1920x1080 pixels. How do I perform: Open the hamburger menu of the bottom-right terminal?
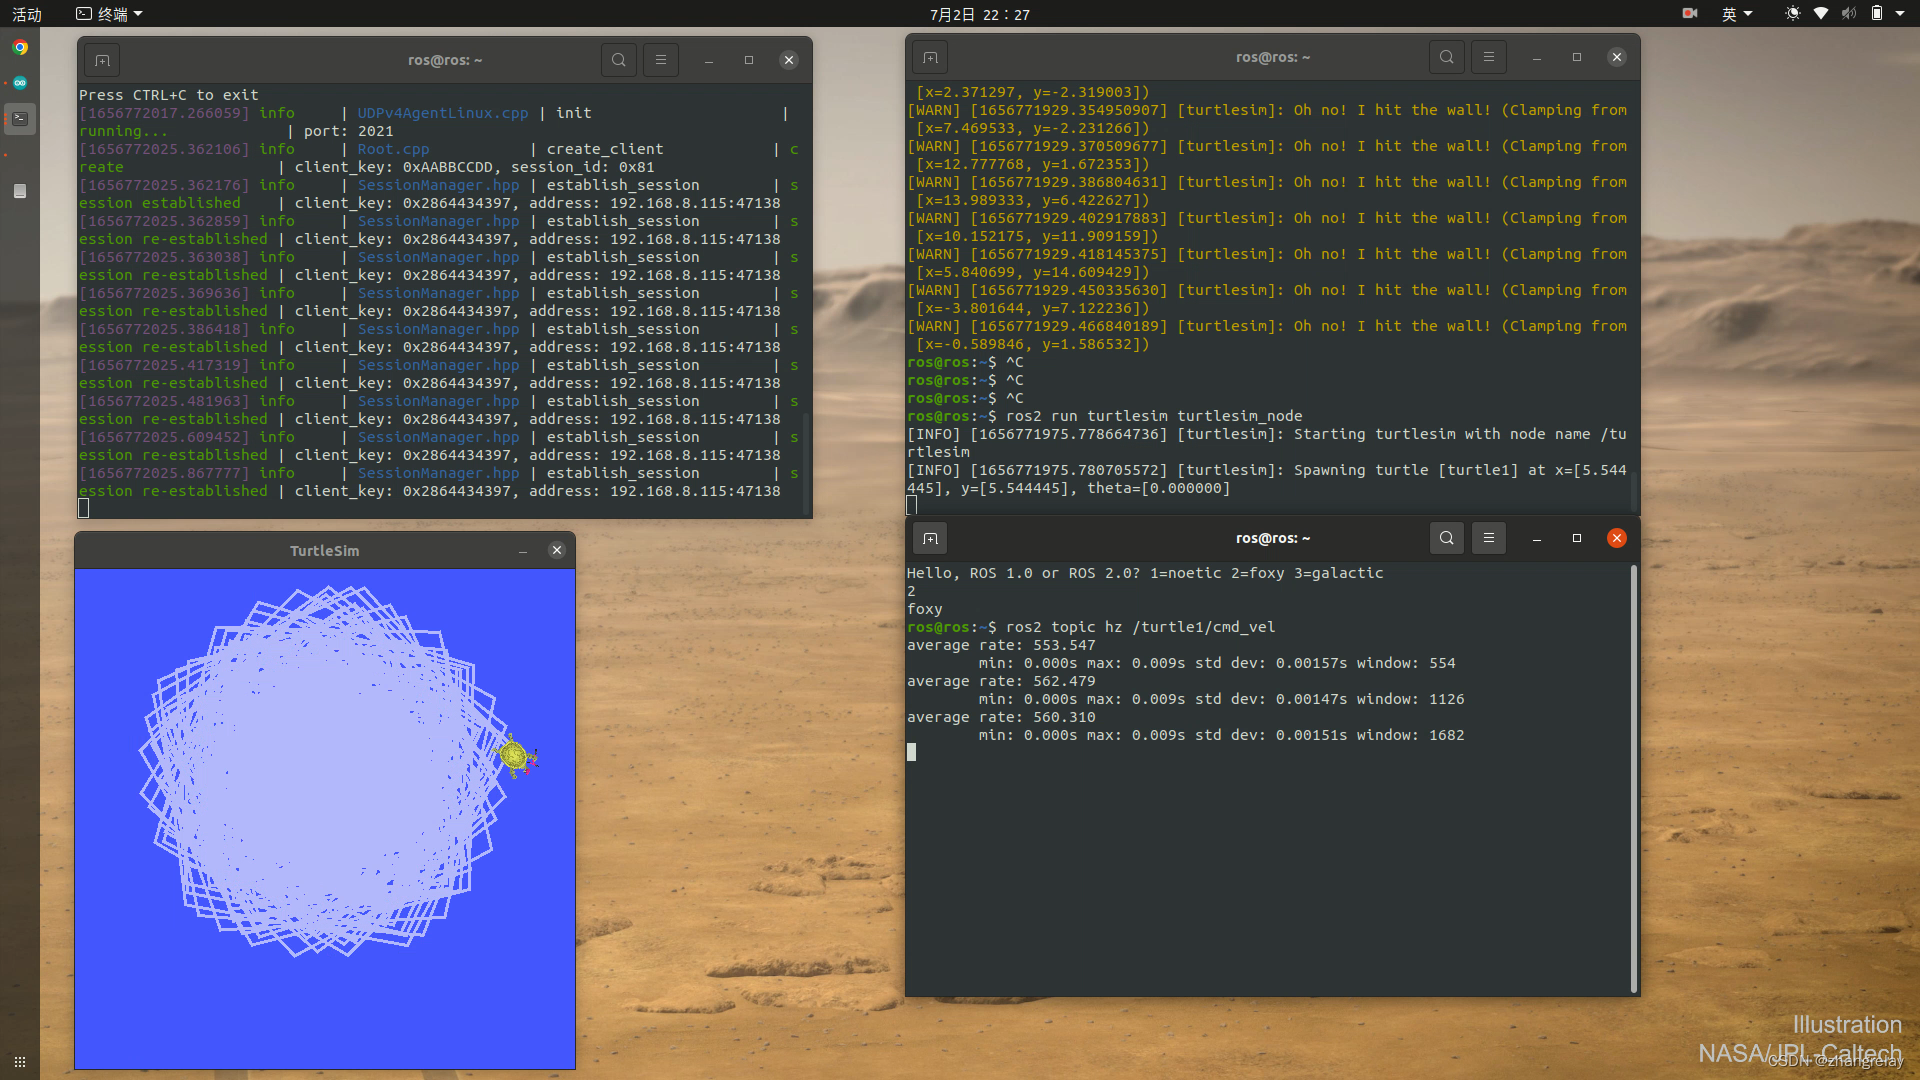(x=1489, y=538)
